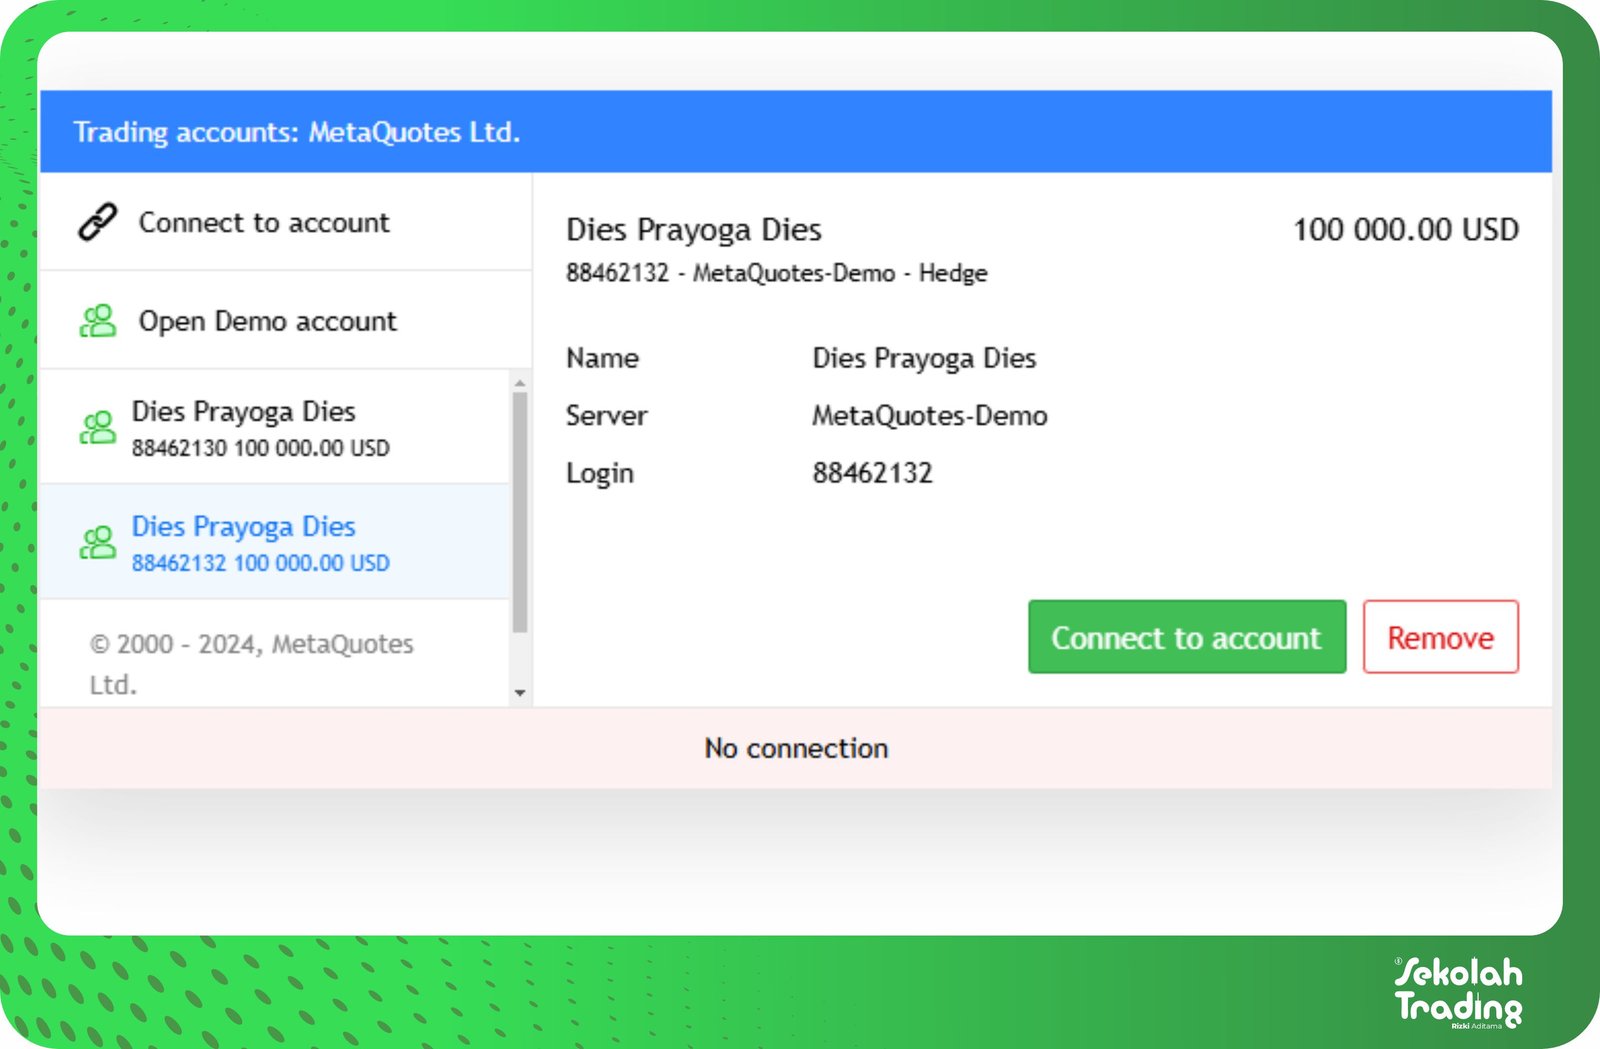Viewport: 1600px width, 1049px height.
Task: Click the scrollbar up arrow
Action: 520,383
